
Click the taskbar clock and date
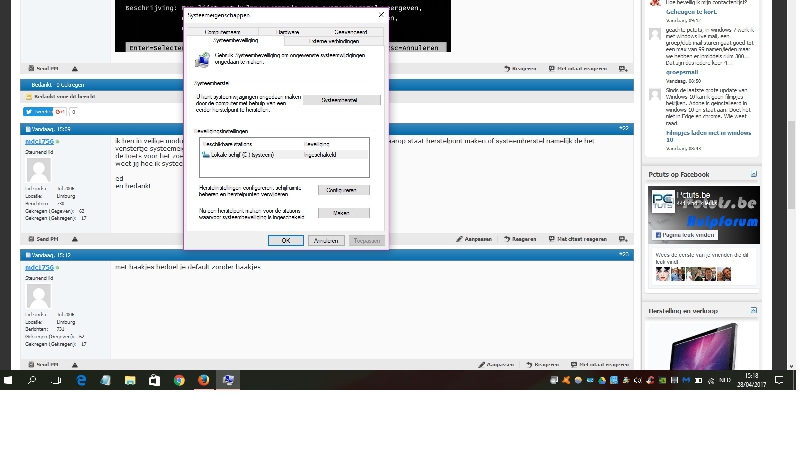pyautogui.click(x=752, y=380)
